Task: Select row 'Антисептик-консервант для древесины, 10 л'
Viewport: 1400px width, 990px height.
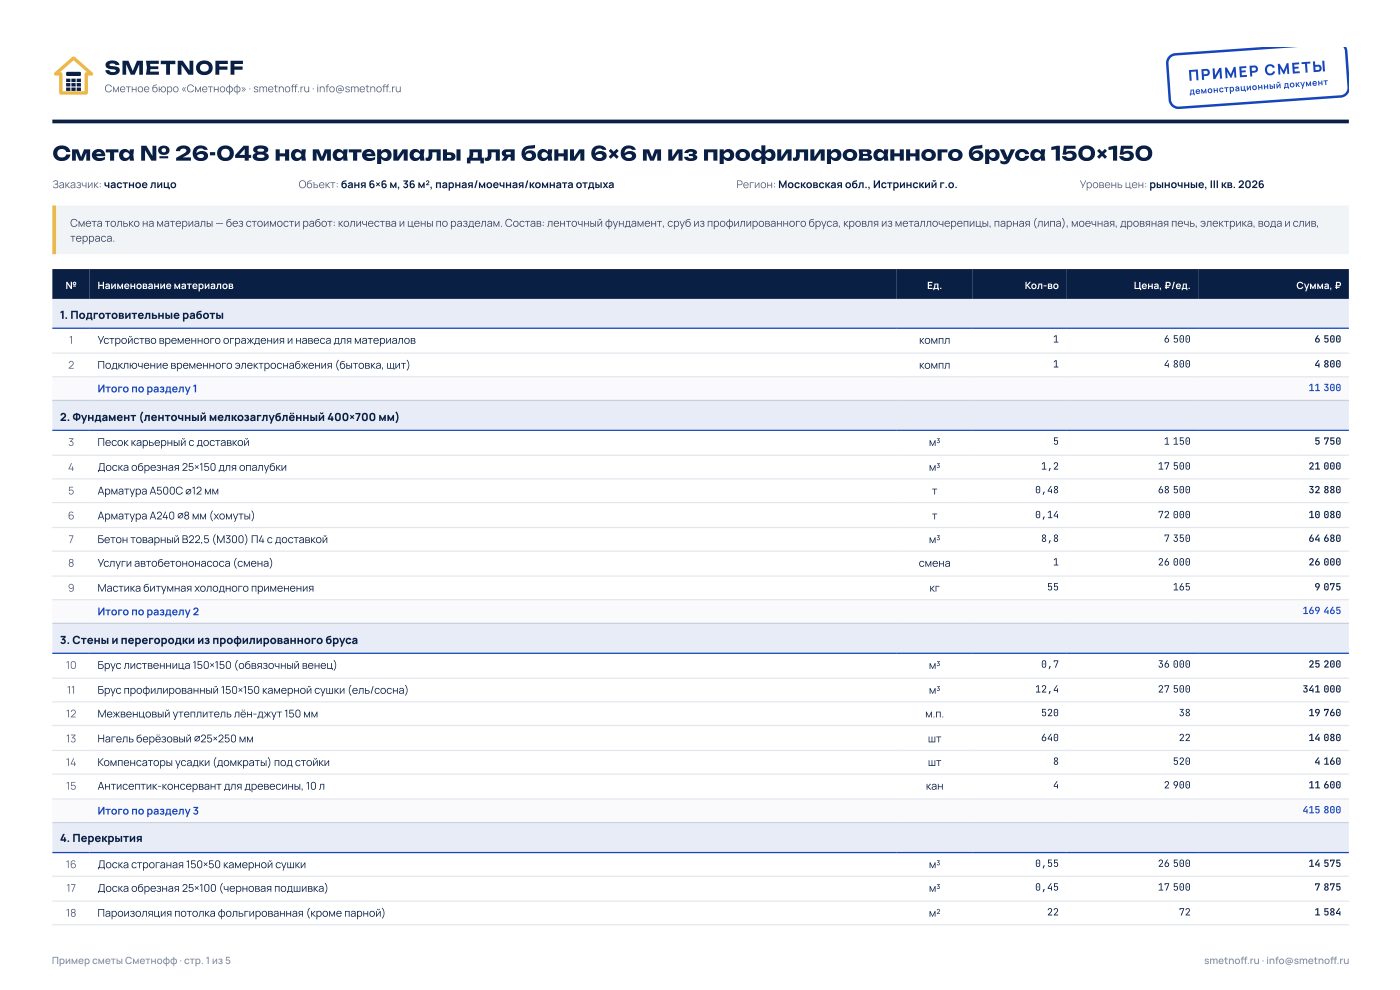Action: [700, 786]
